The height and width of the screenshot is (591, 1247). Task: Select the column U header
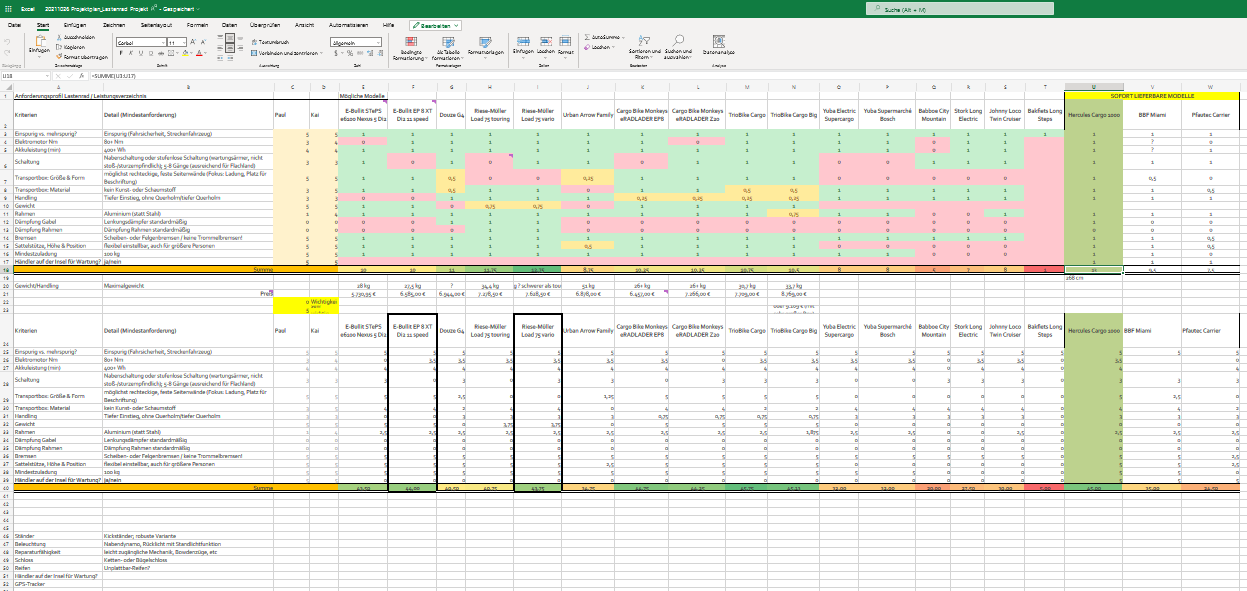point(1094,87)
